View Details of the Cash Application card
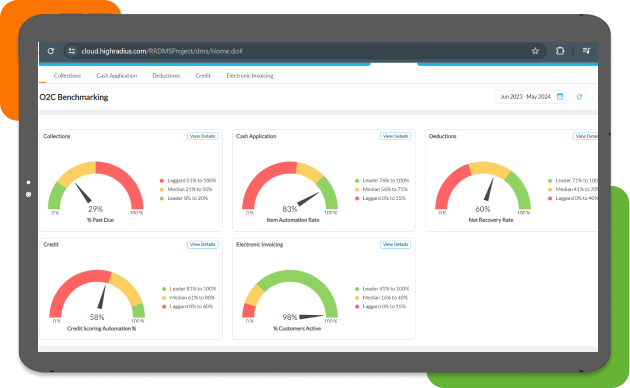Screen dimensions: 630x388 pos(395,136)
